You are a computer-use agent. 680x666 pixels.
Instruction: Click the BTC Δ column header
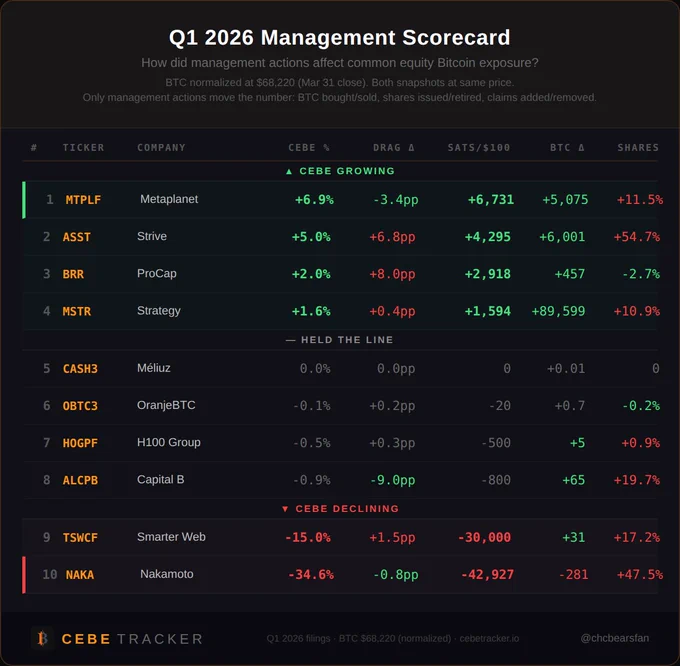[567, 147]
